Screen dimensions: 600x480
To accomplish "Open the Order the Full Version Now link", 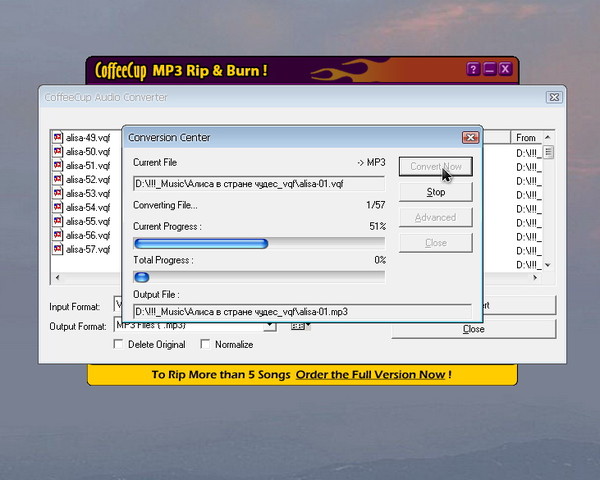I will (370, 374).
